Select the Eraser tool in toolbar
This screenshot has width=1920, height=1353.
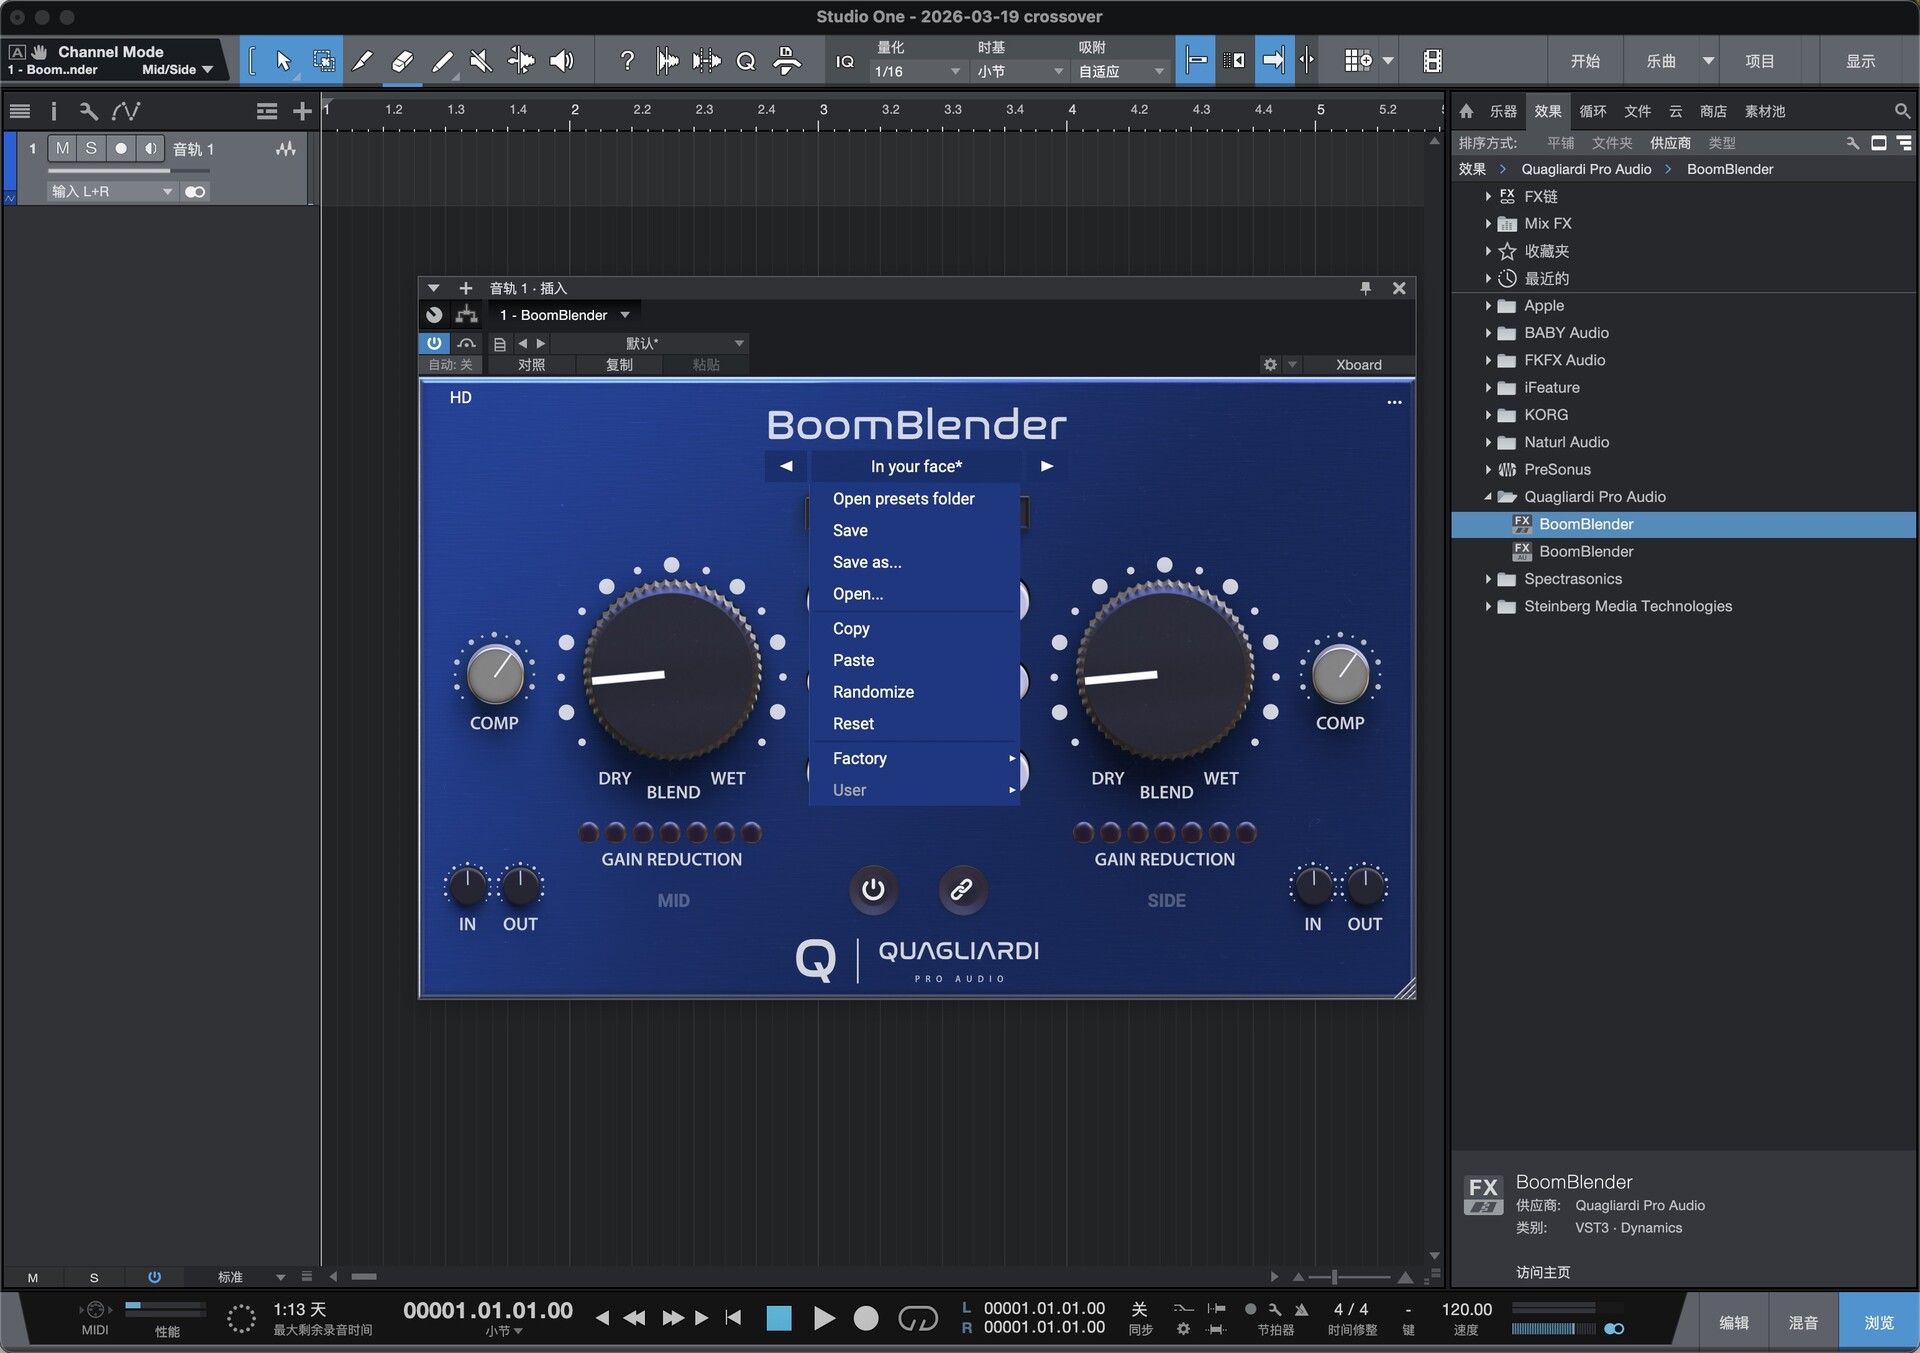[402, 62]
